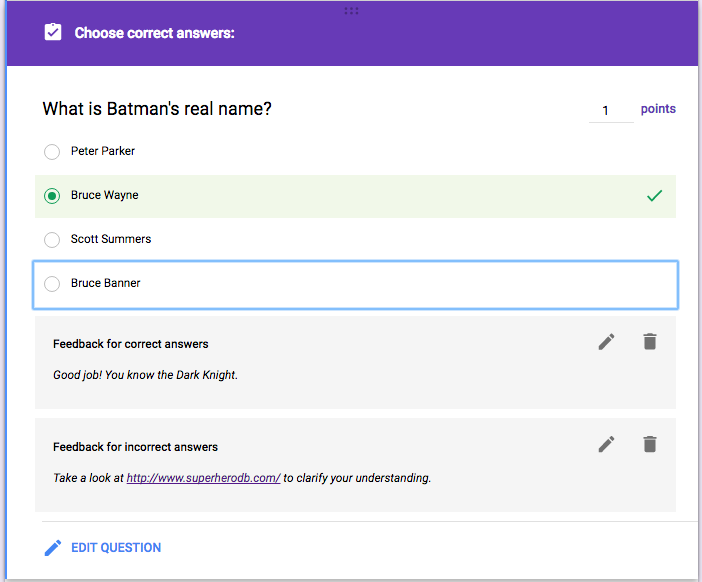702x582 pixels.
Task: Open the superherodb.com link
Action: coord(203,478)
